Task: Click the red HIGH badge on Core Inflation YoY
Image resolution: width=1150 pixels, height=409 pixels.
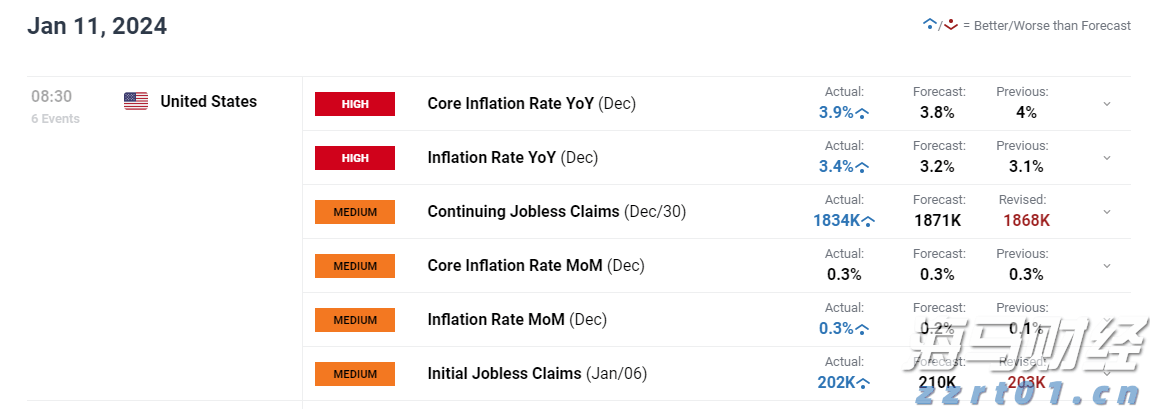Action: (x=355, y=104)
